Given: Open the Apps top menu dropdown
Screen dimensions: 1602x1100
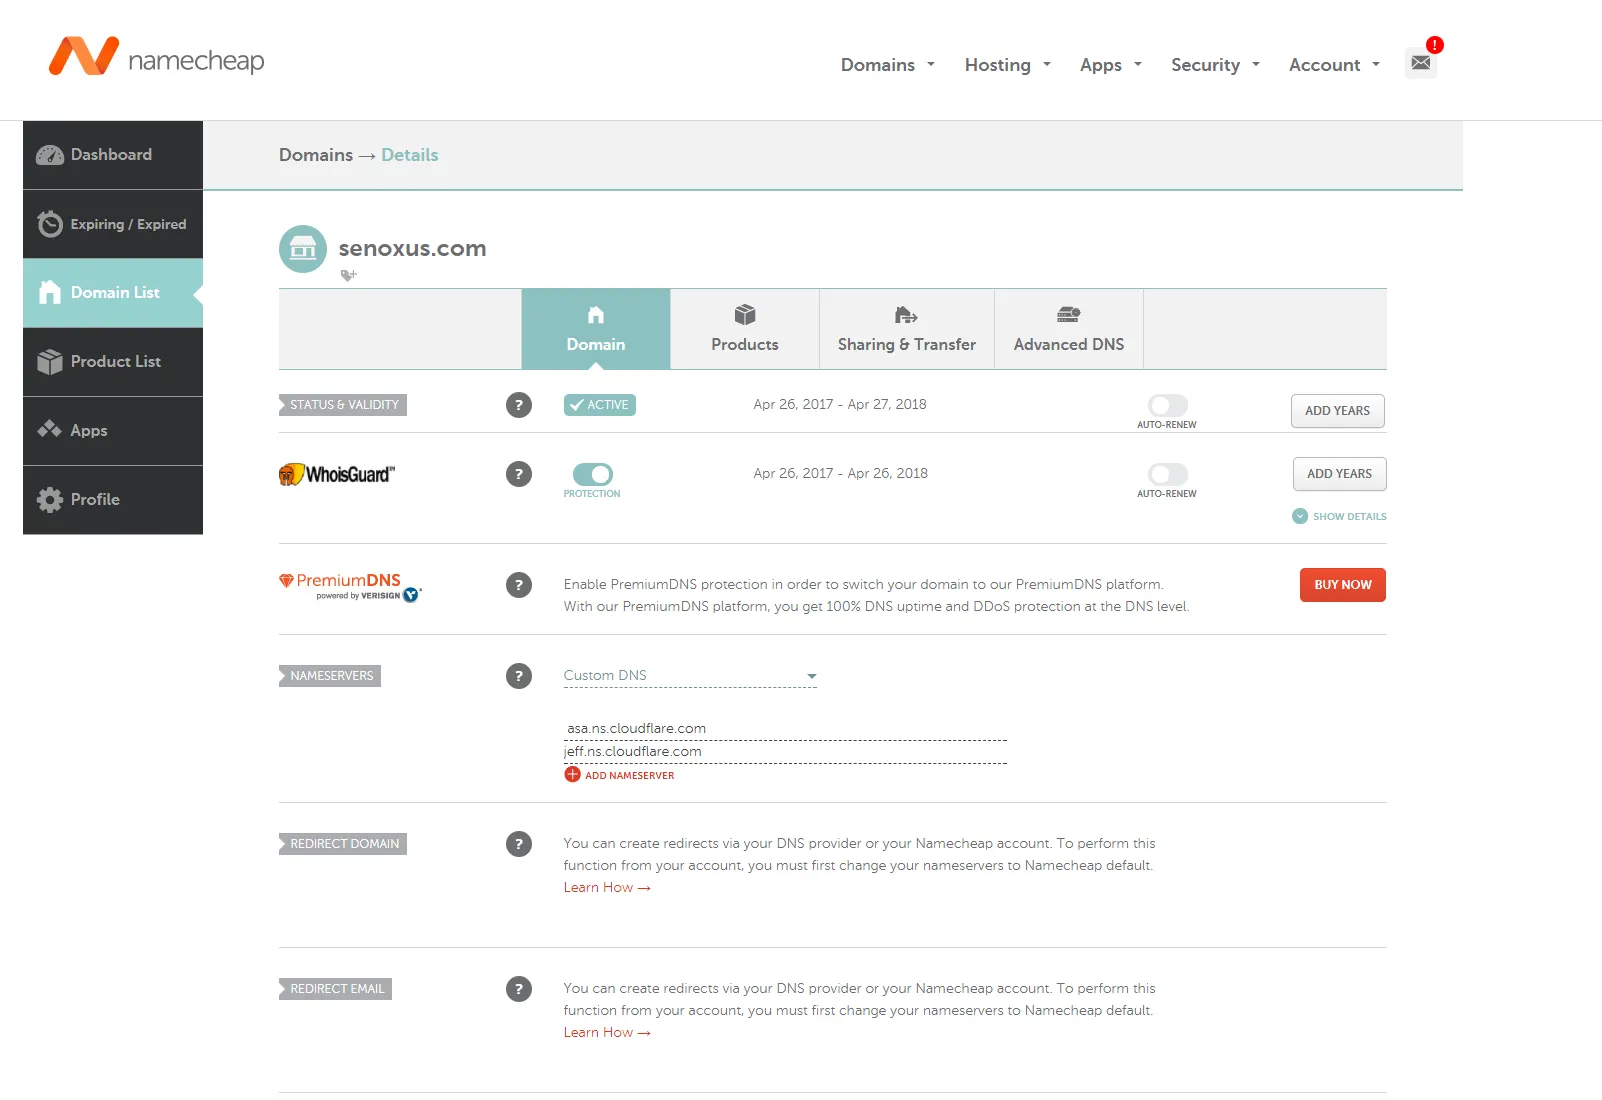Looking at the screenshot, I should (x=1111, y=65).
